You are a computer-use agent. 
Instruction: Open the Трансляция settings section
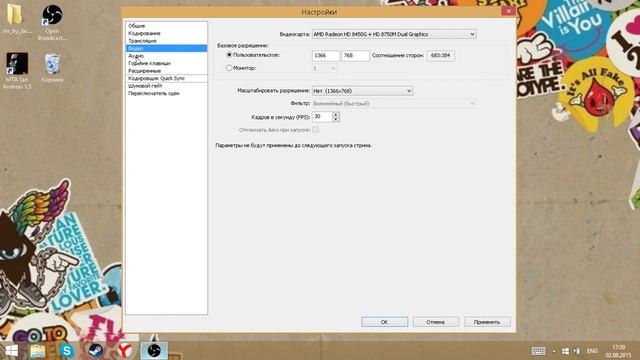pyautogui.click(x=142, y=41)
